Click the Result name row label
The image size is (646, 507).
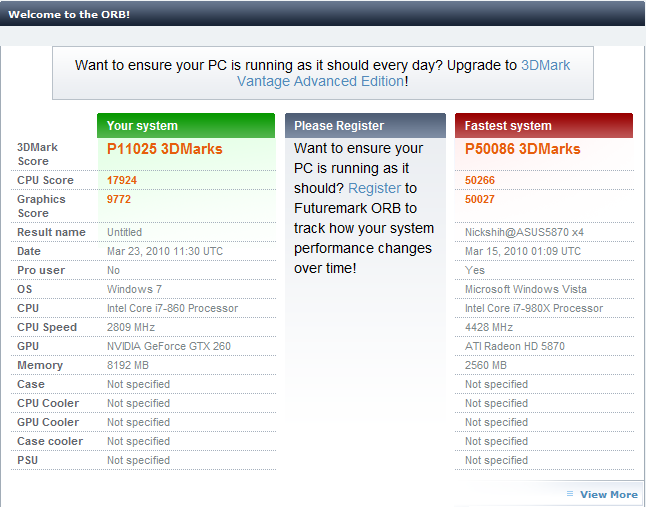coord(51,232)
